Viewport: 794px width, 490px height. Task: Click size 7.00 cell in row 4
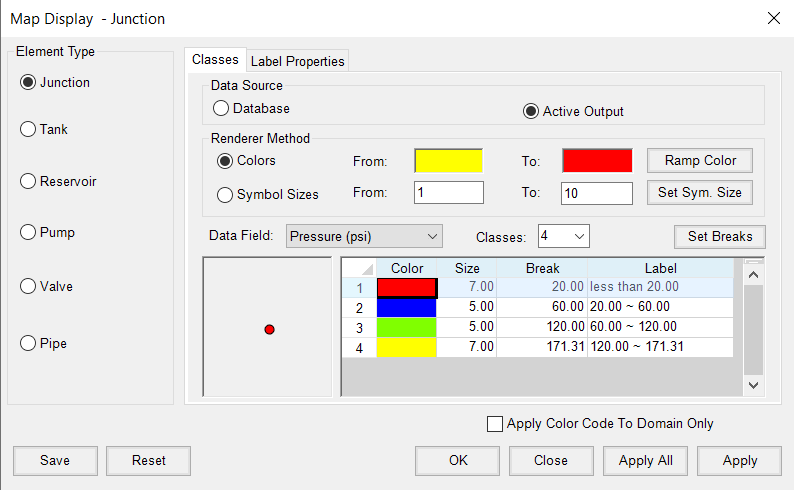coord(467,347)
